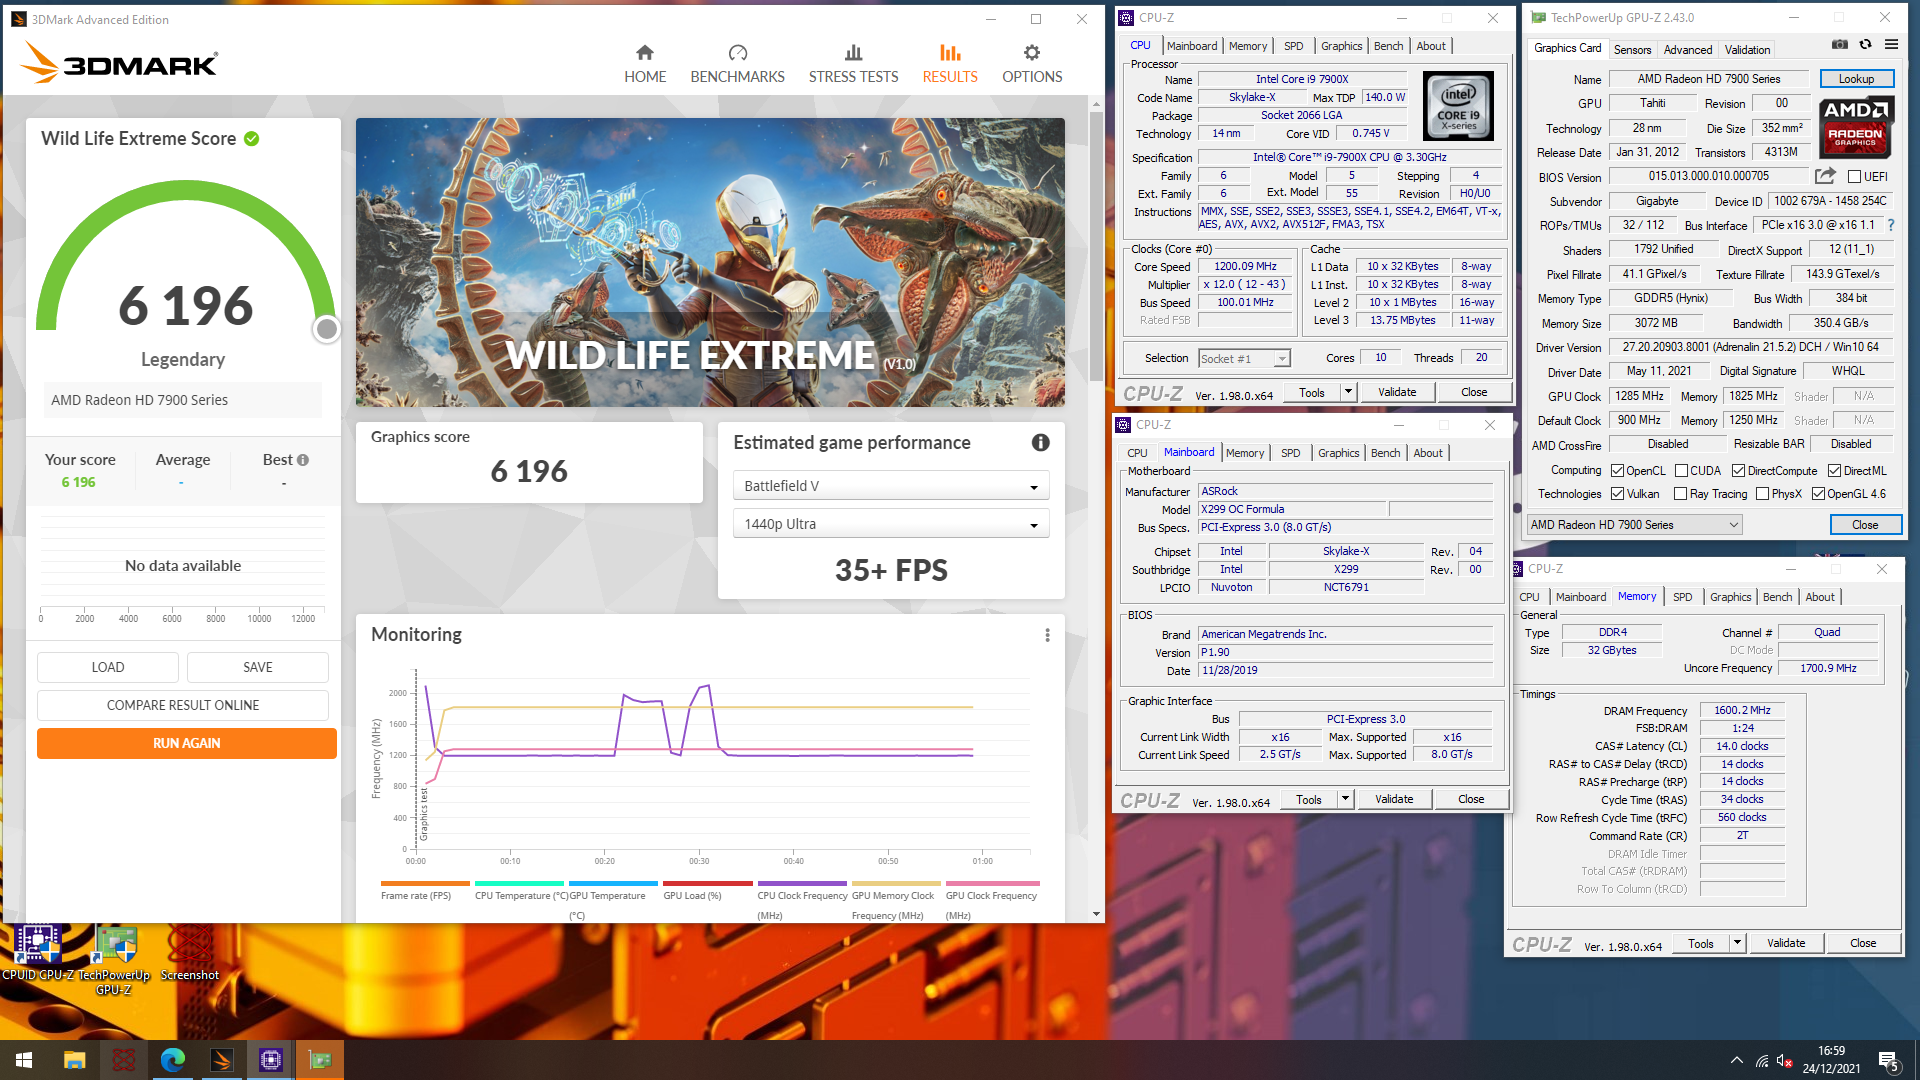This screenshot has width=1920, height=1080.
Task: Click the Estimated game performance info icon
Action: [x=1040, y=442]
